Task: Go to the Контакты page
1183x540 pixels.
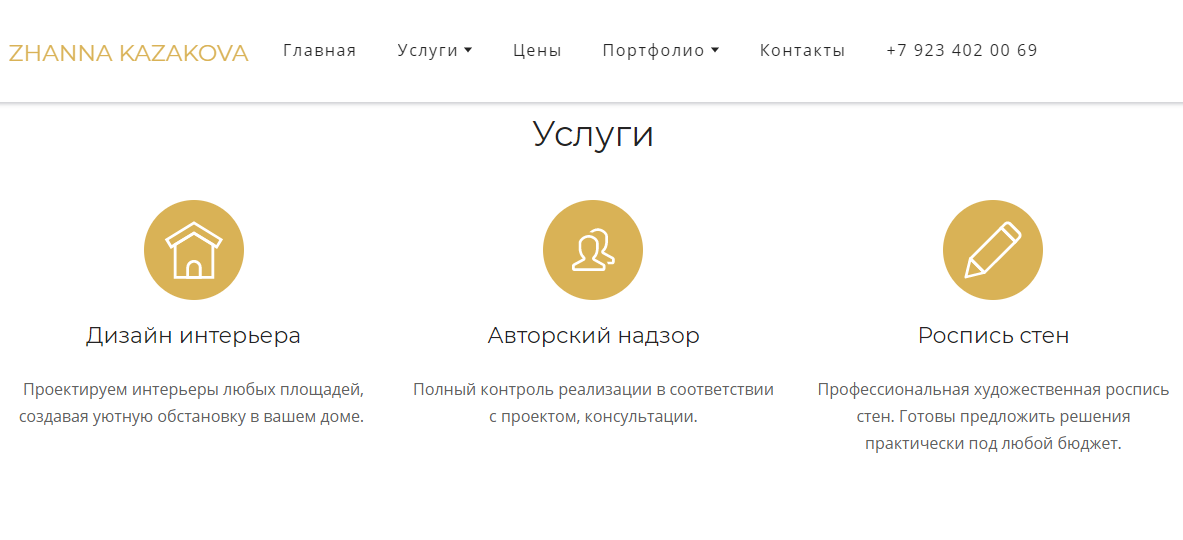Action: (803, 51)
